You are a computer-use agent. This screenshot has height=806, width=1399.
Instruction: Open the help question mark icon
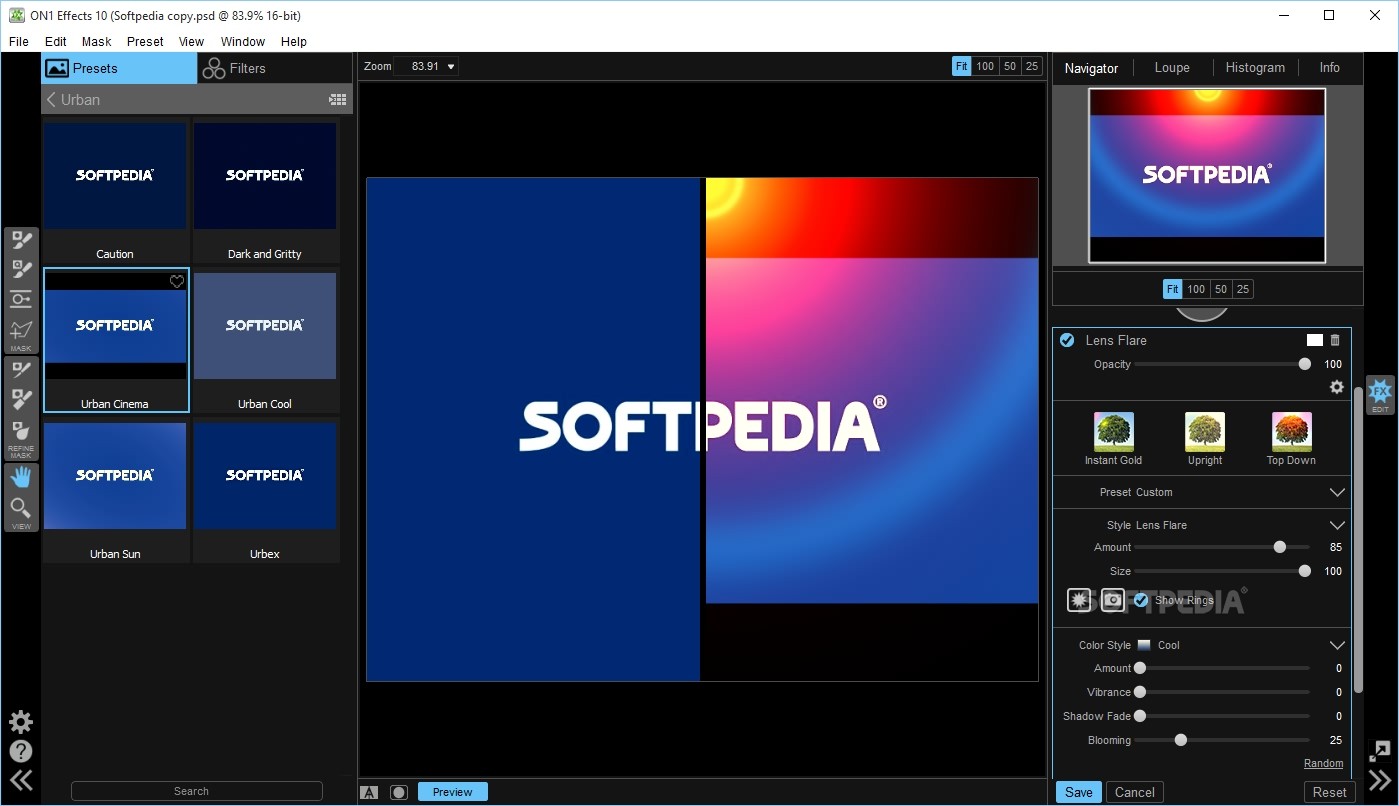tap(21, 751)
